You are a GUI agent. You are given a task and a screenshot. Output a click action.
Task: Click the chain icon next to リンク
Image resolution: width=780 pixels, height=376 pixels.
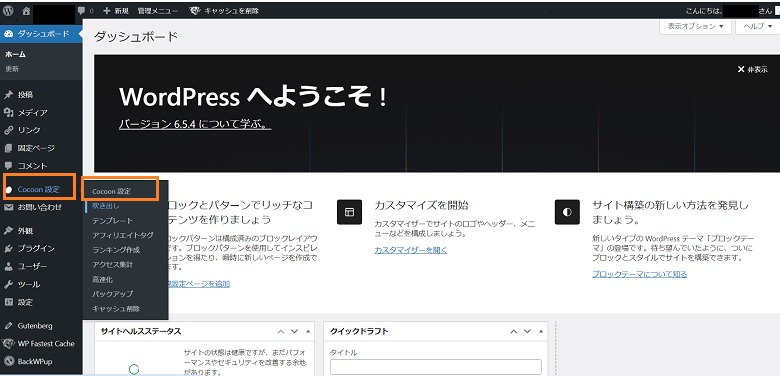(x=8, y=130)
